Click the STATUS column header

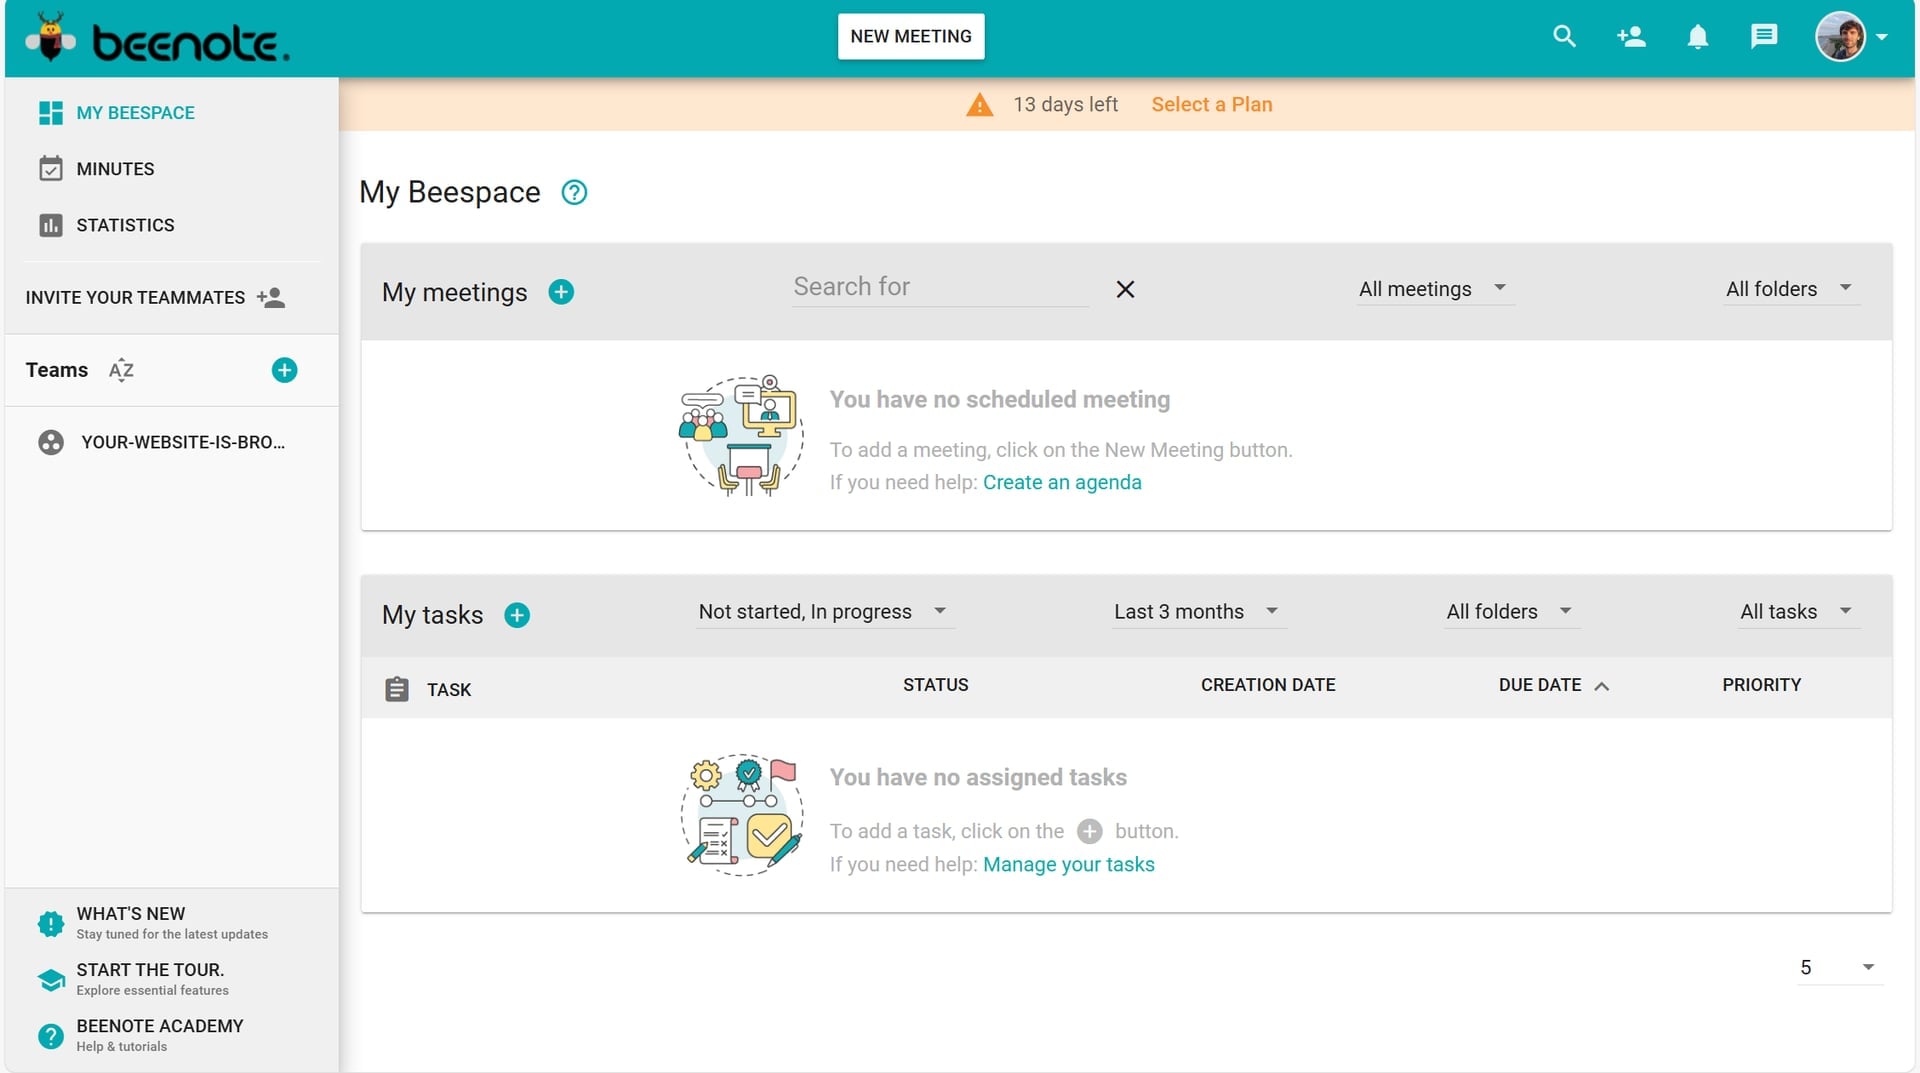point(935,685)
